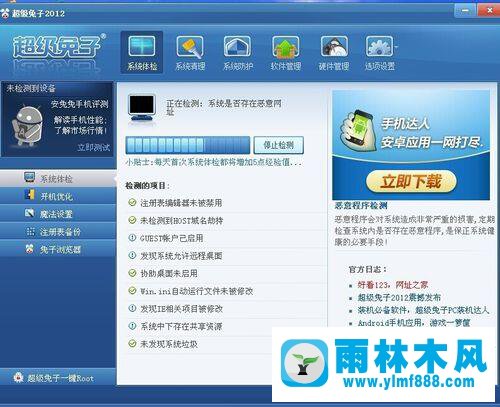
Task: Minimize the 超级兔子2012 window
Action: [x=465, y=11]
